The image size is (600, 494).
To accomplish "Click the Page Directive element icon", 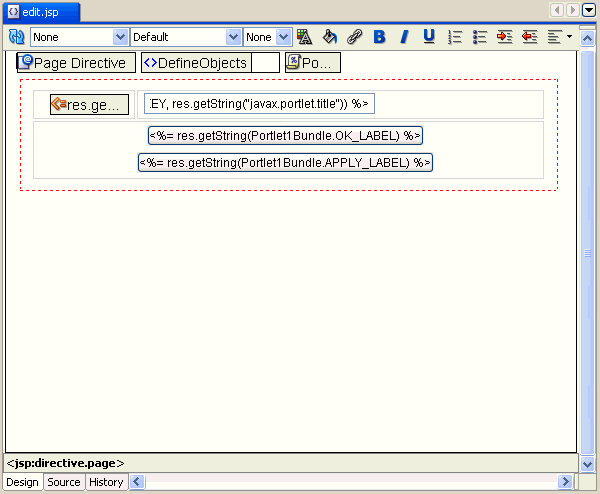I will [26, 61].
